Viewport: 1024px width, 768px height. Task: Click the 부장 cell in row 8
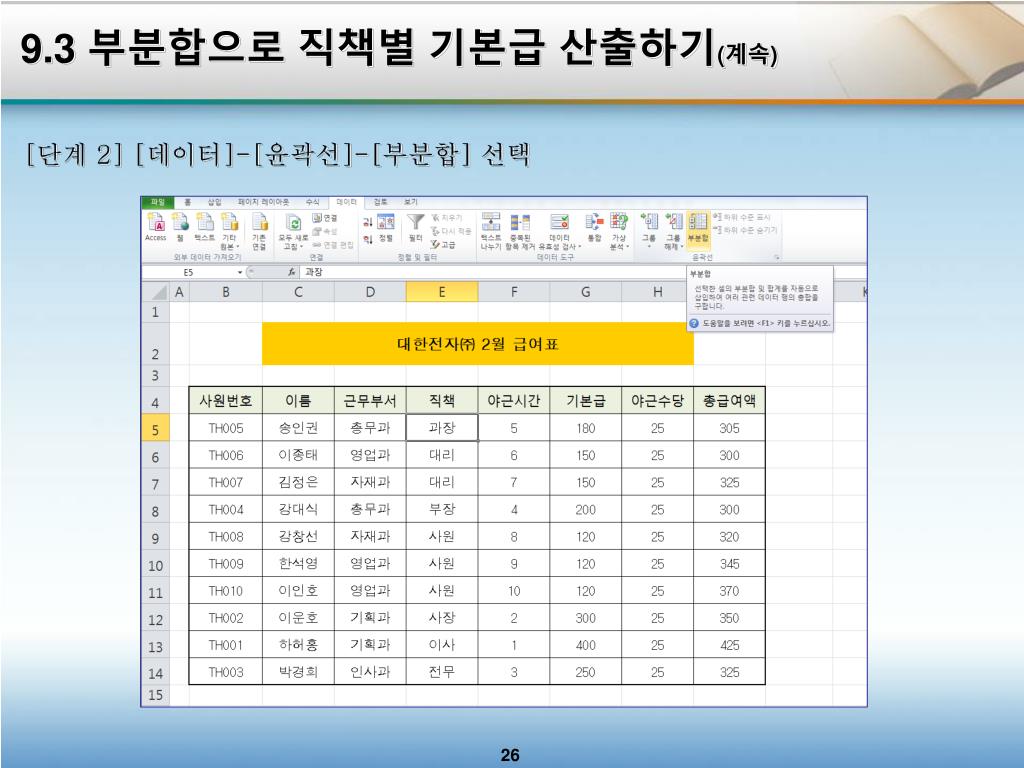442,509
